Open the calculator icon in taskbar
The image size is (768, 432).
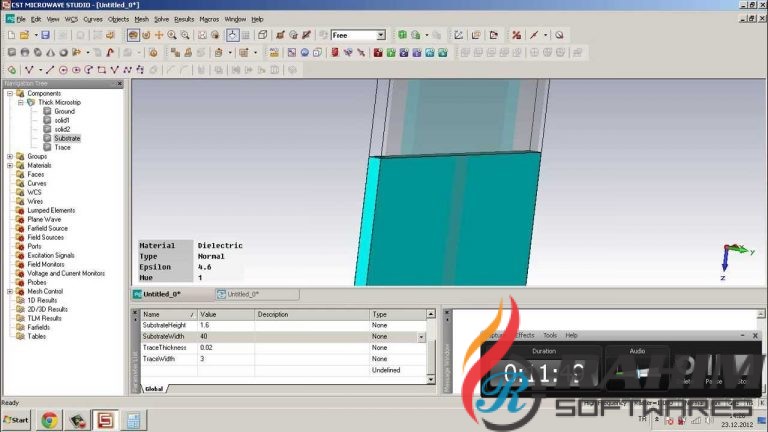133,421
